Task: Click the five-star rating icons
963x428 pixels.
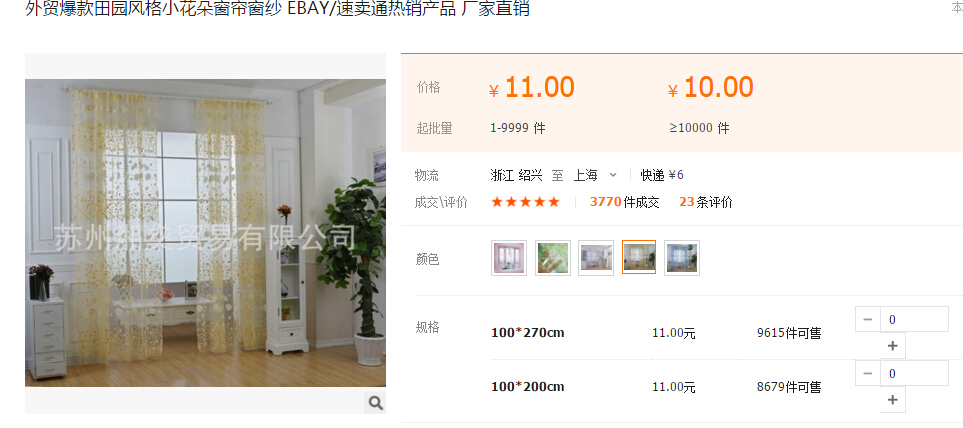Action: (526, 202)
